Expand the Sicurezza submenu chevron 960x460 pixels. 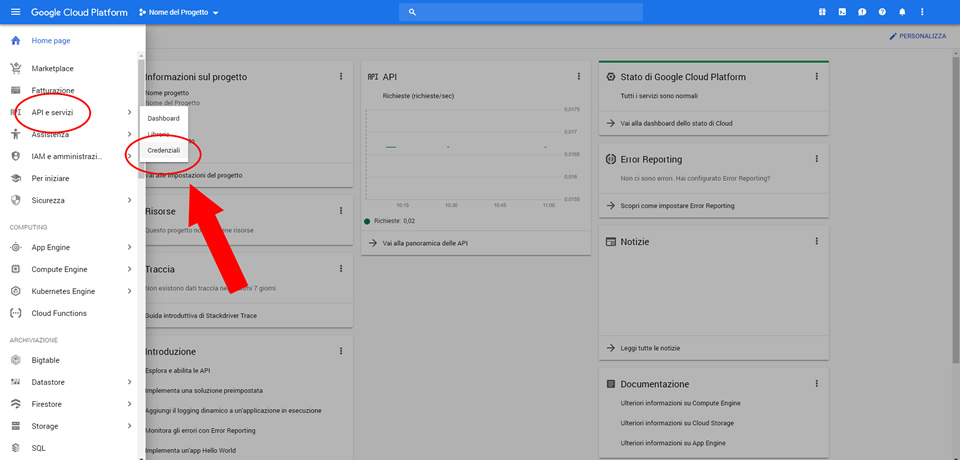click(x=129, y=200)
